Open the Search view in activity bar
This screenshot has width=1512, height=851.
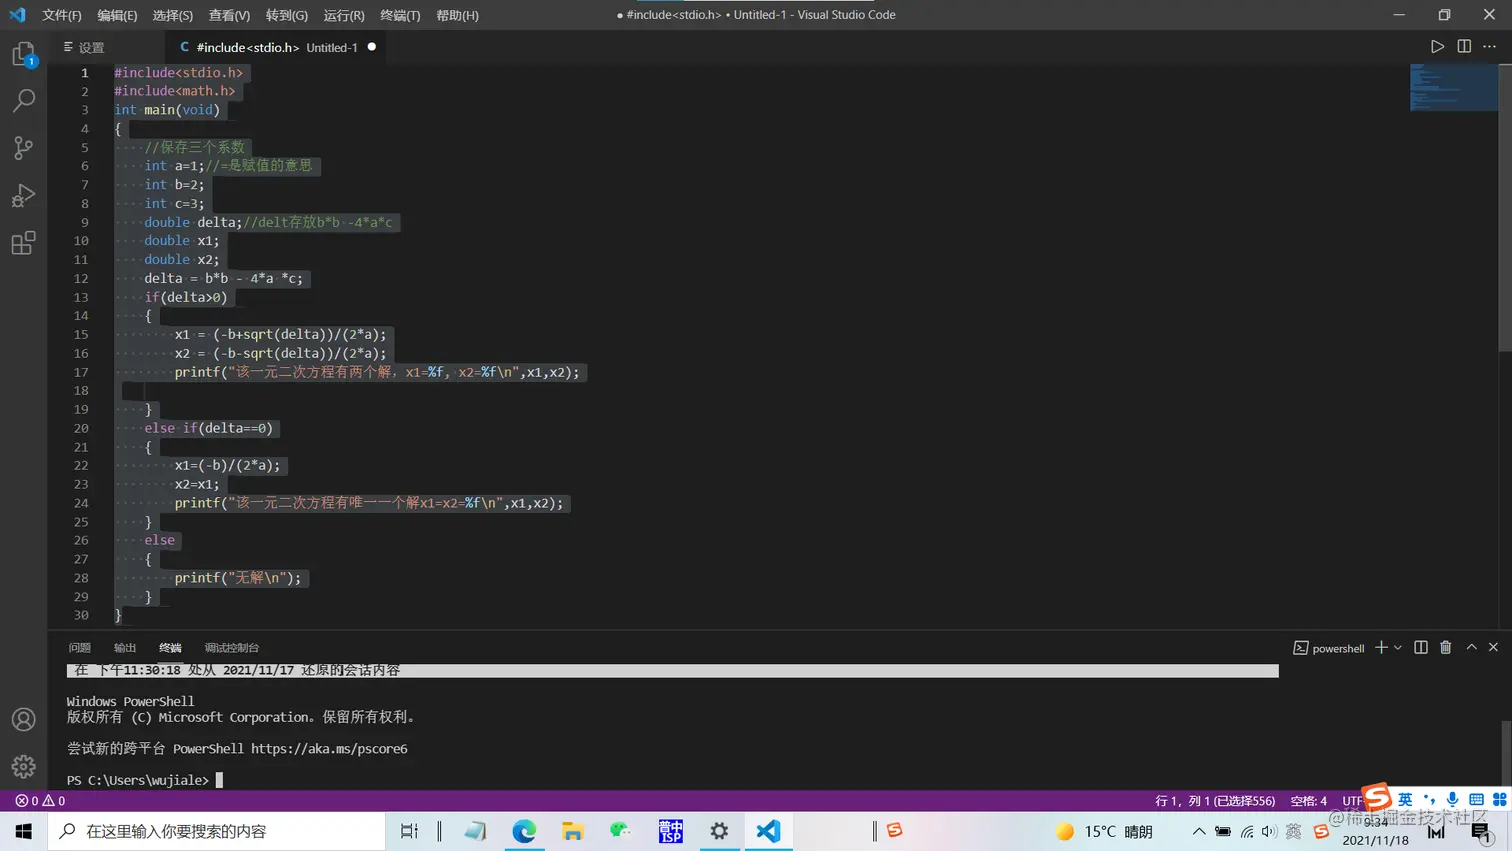click(24, 100)
